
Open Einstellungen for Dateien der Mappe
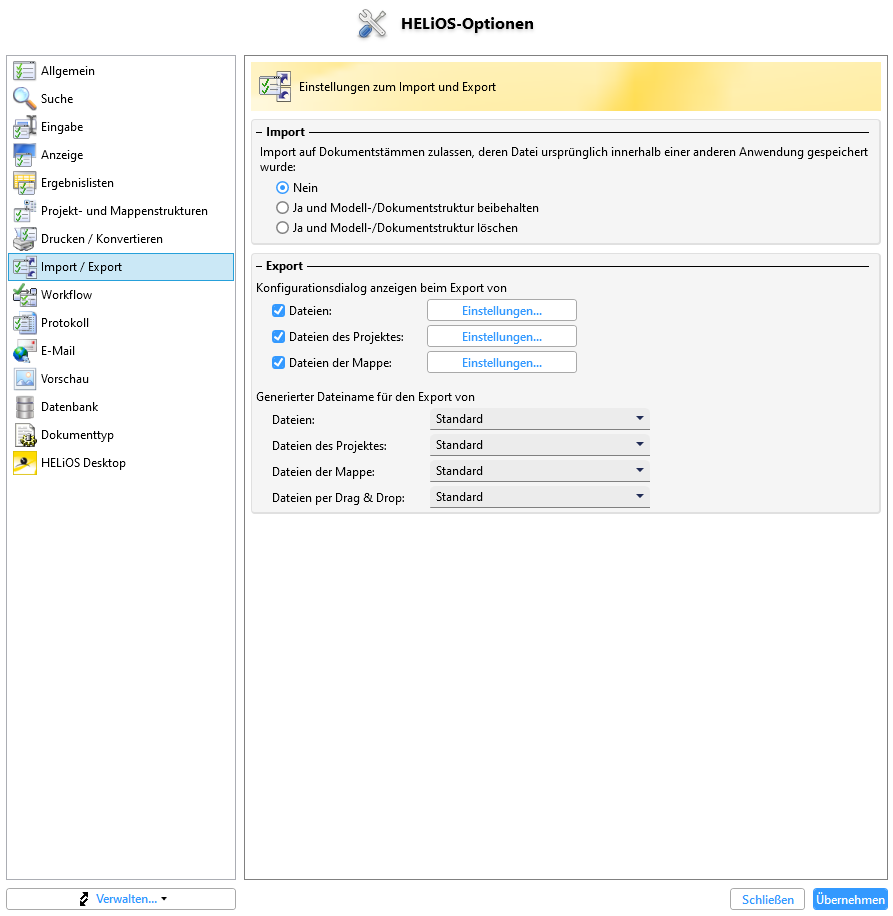(x=502, y=363)
